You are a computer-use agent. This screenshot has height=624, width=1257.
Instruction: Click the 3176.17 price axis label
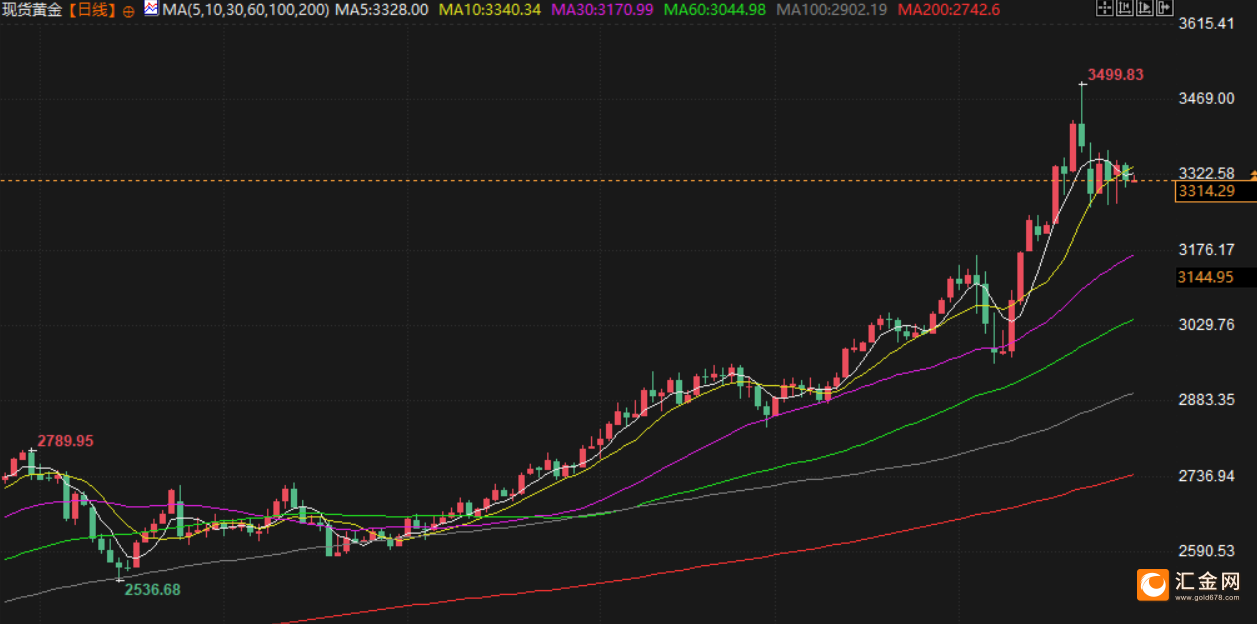pyautogui.click(x=1208, y=249)
